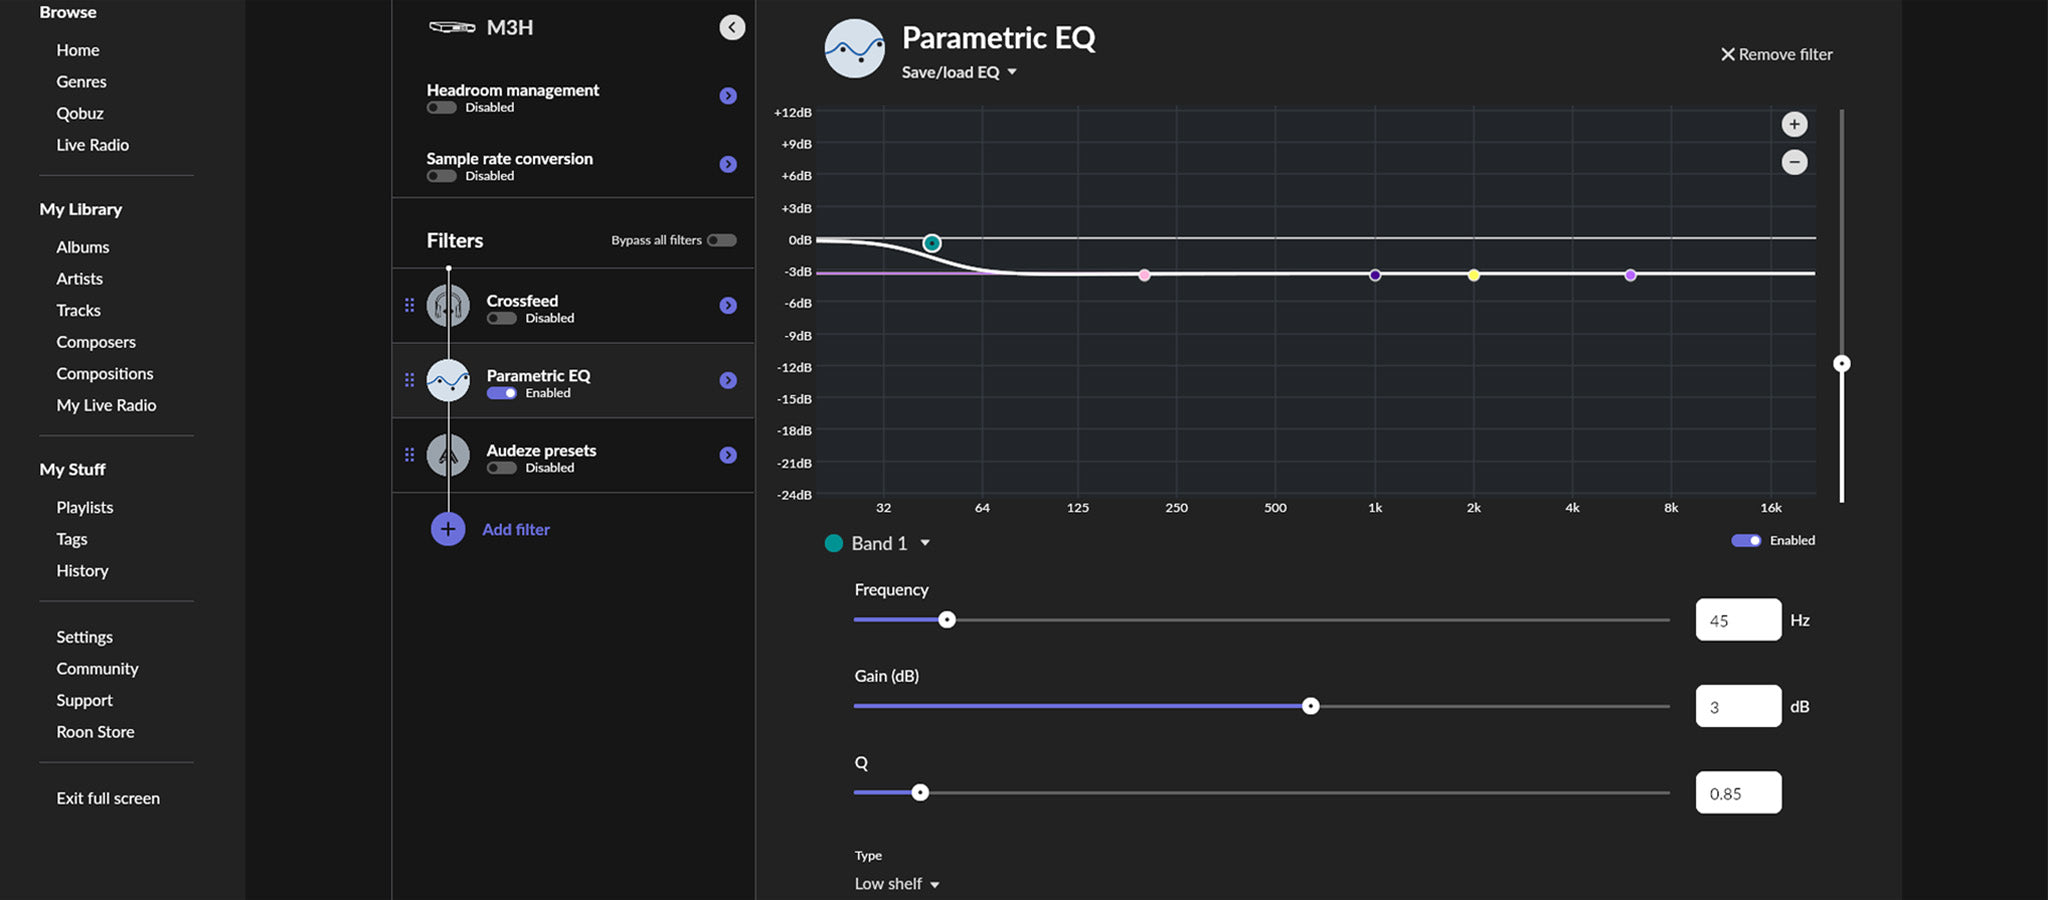The height and width of the screenshot is (900, 2048).
Task: Zoom in the EQ graph with plus
Action: pos(1794,124)
